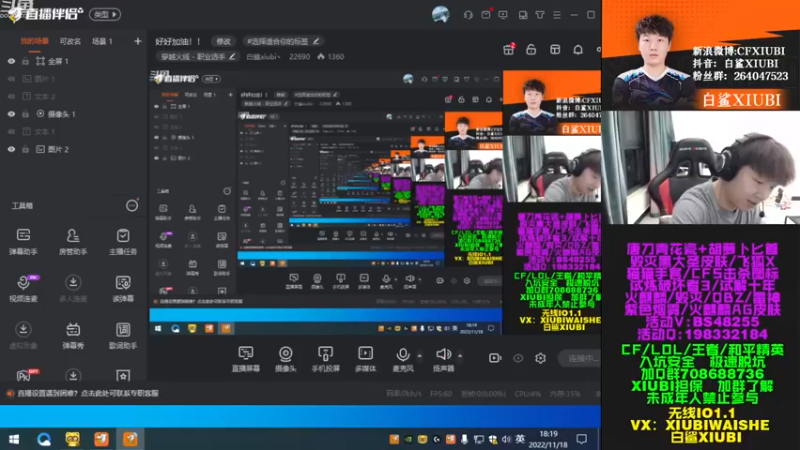This screenshot has height=450, width=800.
Task: Add a new scene with the main plus button
Action: pyautogui.click(x=138, y=41)
